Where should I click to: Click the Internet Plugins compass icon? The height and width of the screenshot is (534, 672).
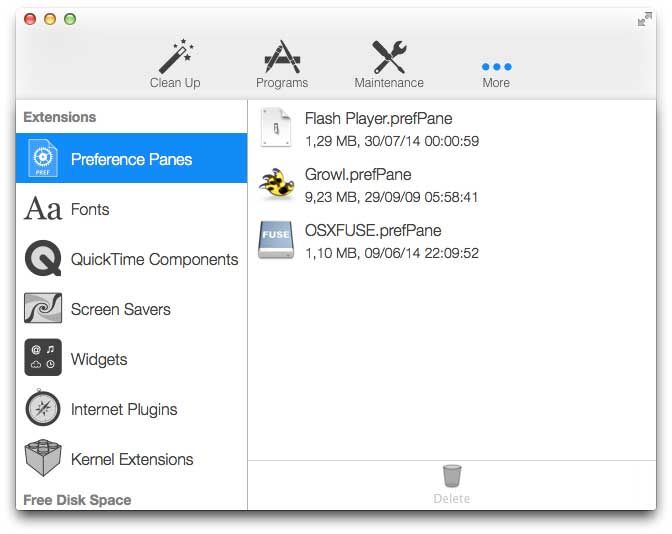point(43,409)
